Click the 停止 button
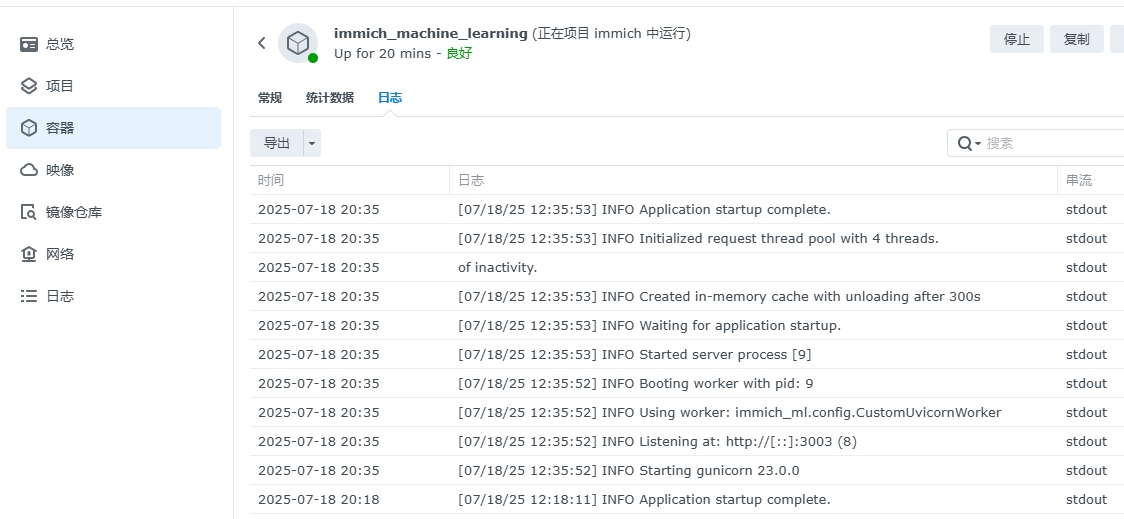Image resolution: width=1124 pixels, height=519 pixels. [x=1016, y=39]
